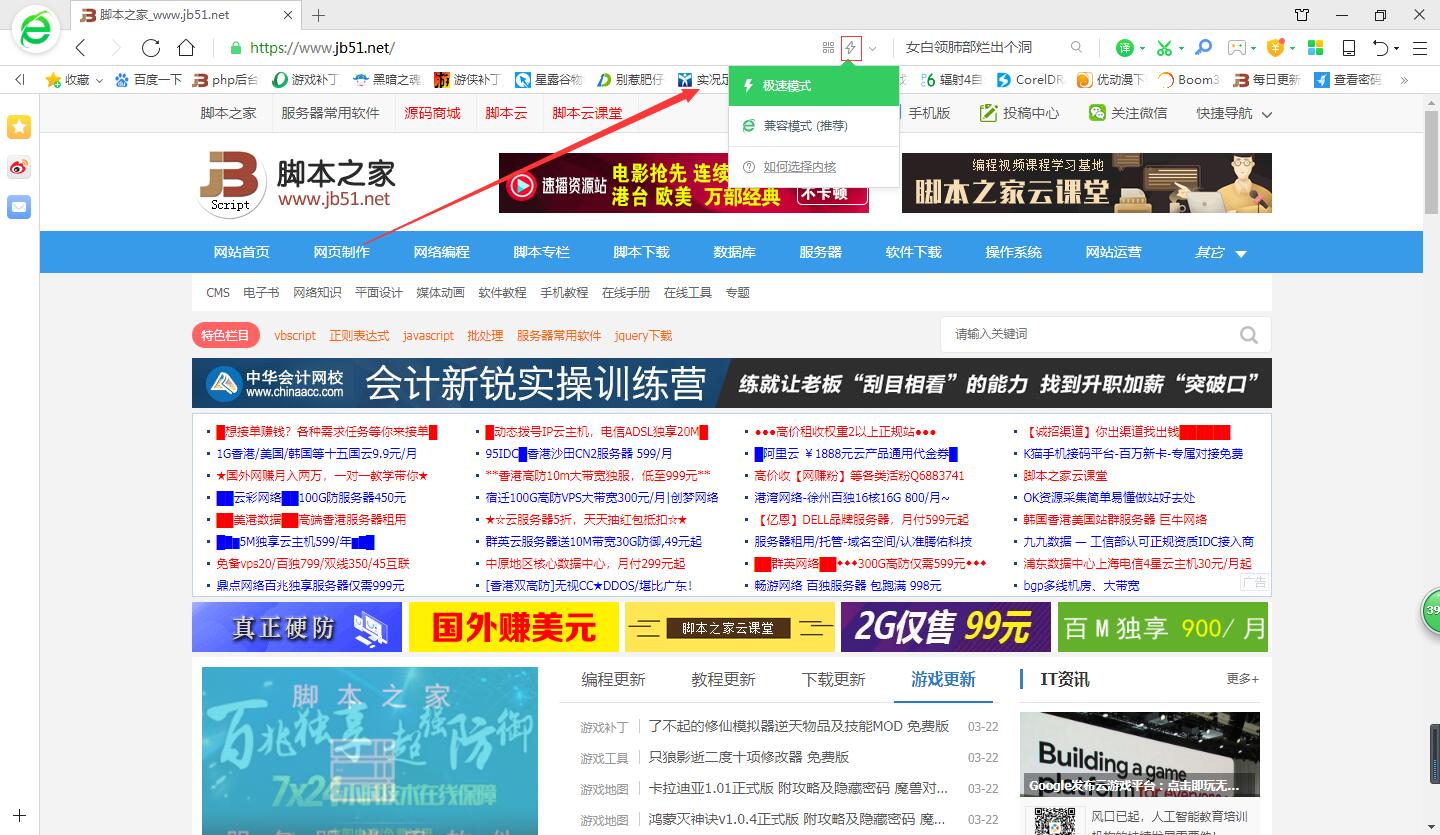This screenshot has height=835, width=1440.
Task: Open the Weibo sidebar icon
Action: pyautogui.click(x=19, y=167)
